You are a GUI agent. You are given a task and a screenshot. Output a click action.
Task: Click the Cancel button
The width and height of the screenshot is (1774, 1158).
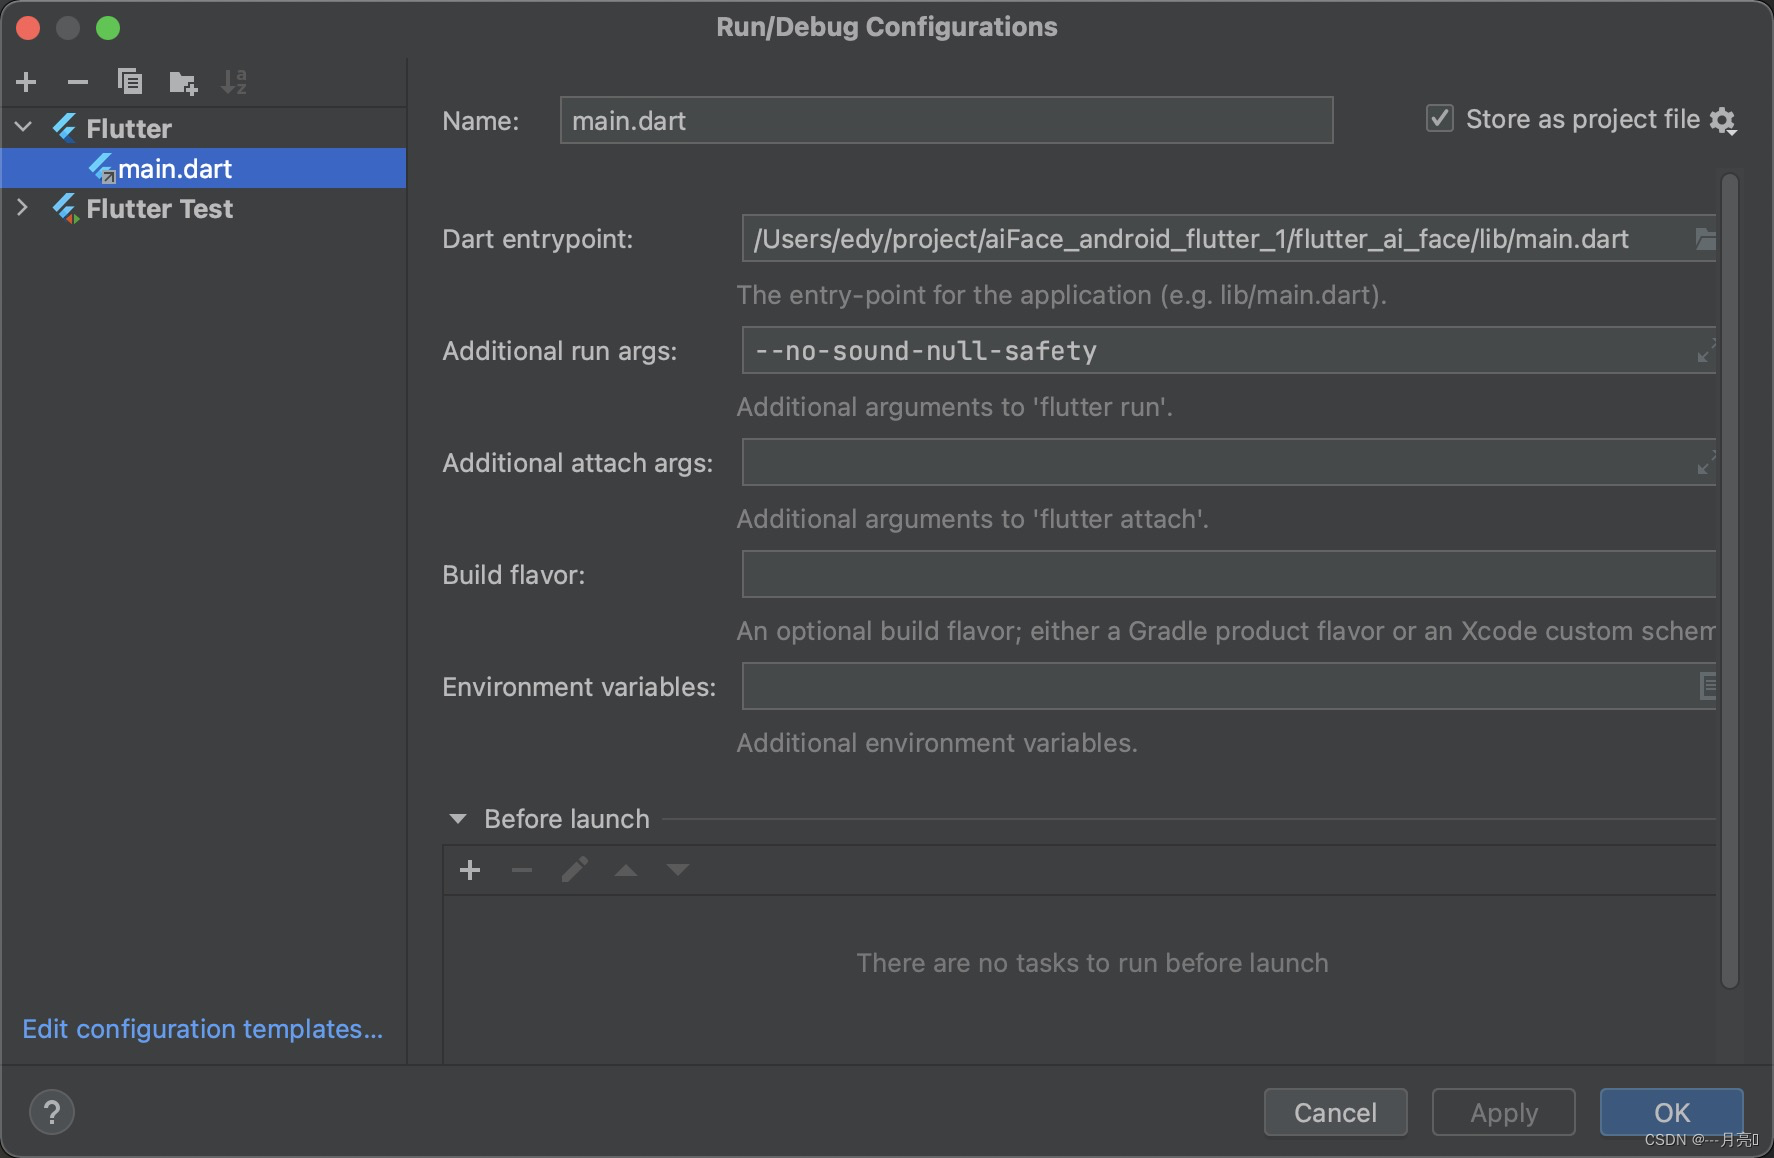(1335, 1112)
